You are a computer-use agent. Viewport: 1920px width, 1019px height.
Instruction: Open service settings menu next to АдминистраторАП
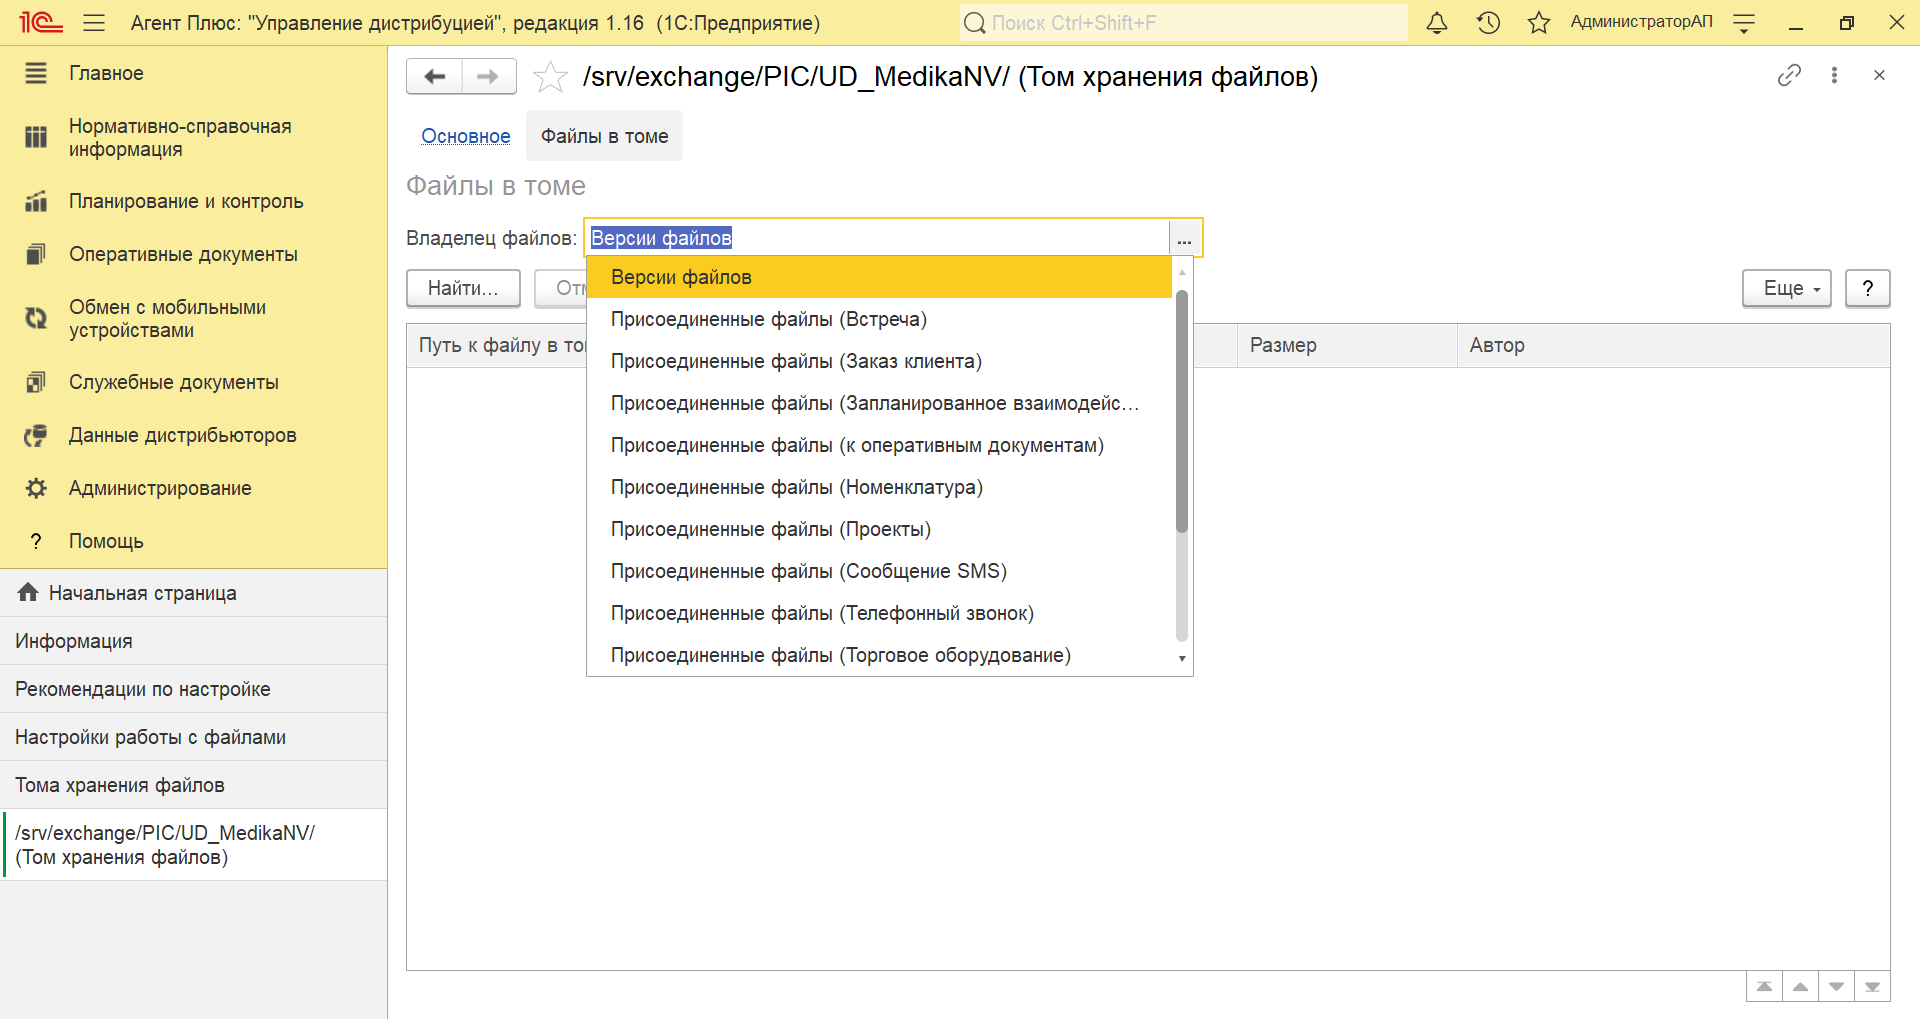coord(1744,23)
